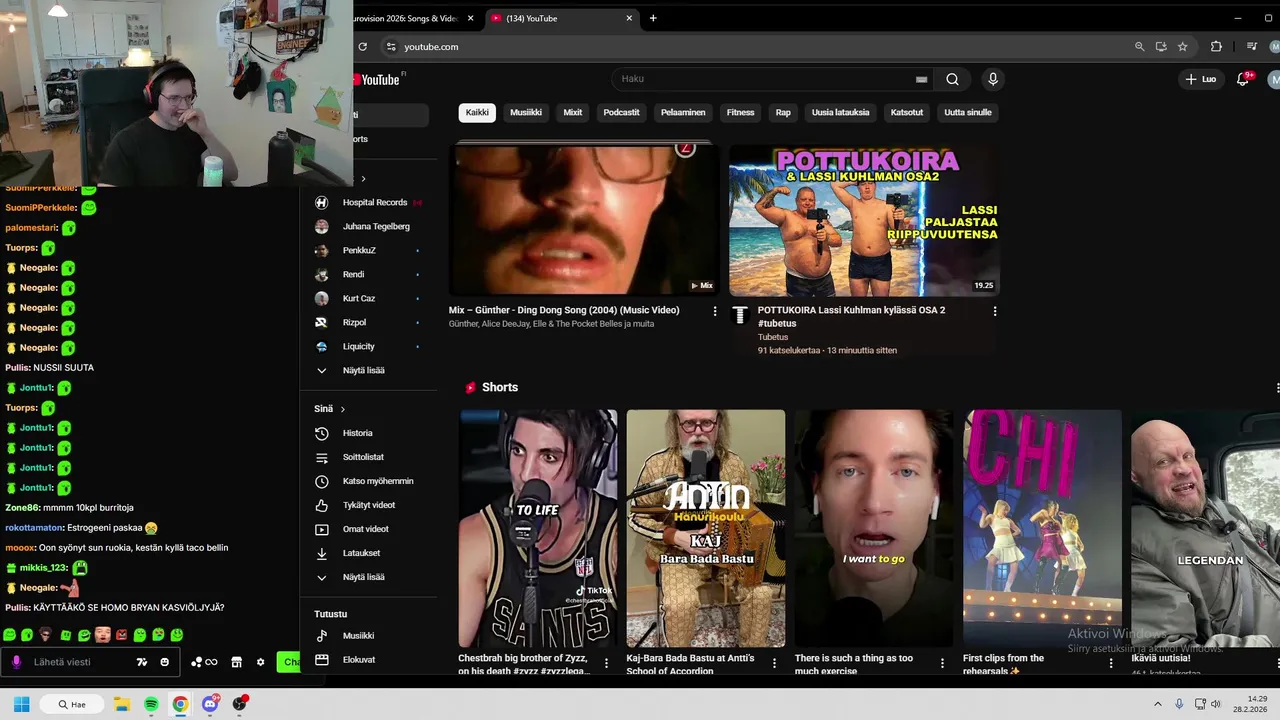Open the YouTube notifications bell
Screen dimensions: 1280x720
click(x=1242, y=79)
